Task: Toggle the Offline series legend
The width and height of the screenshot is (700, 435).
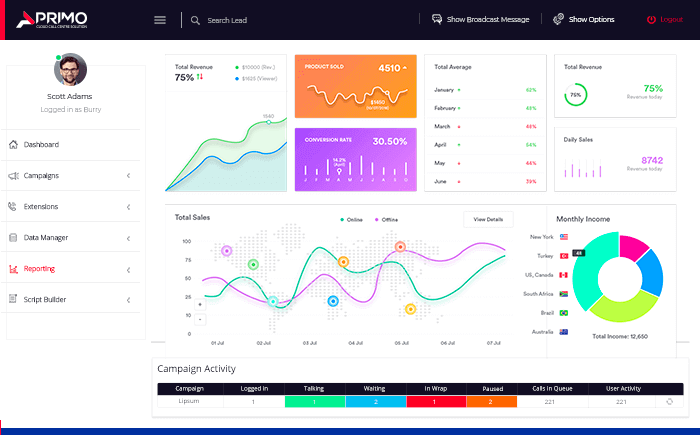Action: coord(386,220)
